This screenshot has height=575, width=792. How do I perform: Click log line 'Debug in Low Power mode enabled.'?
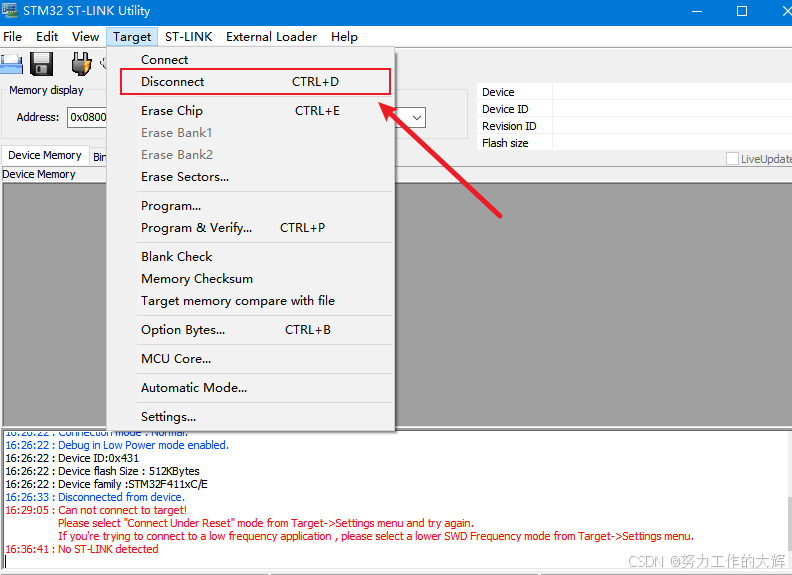tap(117, 445)
